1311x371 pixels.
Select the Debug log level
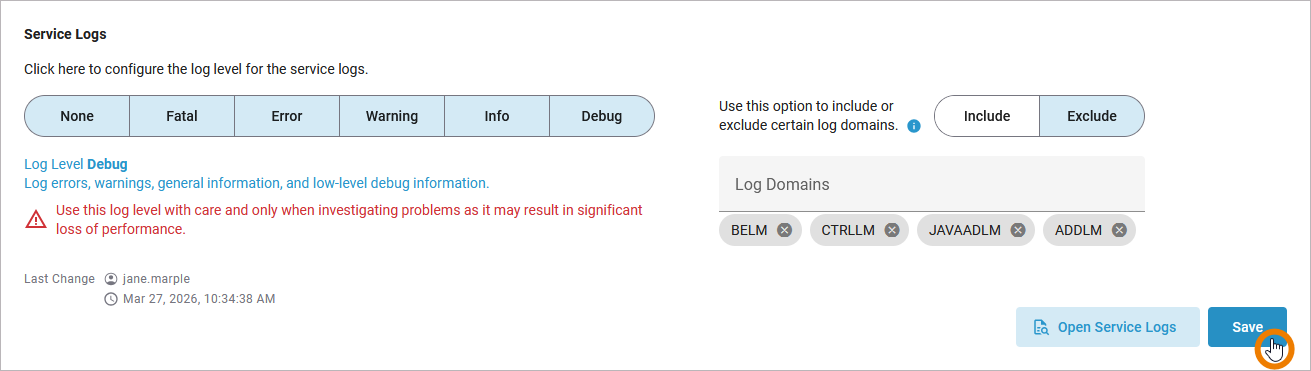click(x=602, y=116)
